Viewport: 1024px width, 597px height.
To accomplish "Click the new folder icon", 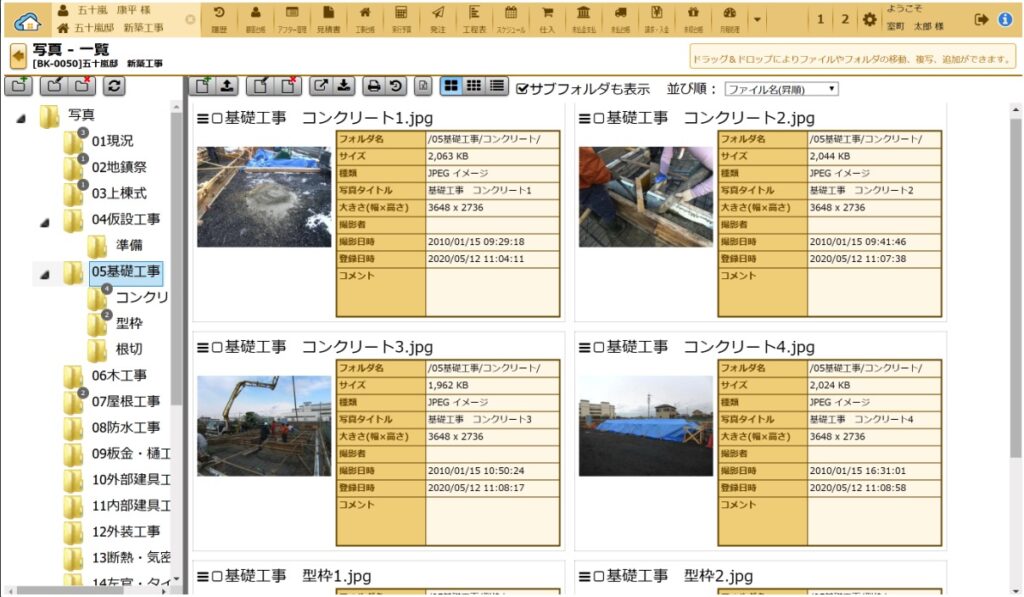I will (x=19, y=86).
